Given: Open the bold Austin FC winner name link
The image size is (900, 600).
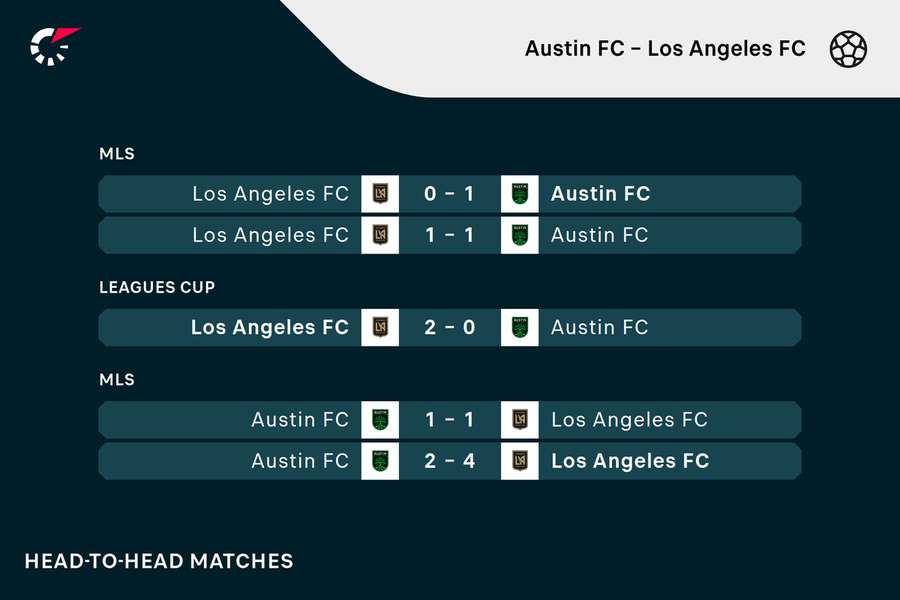Looking at the screenshot, I should click(600, 194).
